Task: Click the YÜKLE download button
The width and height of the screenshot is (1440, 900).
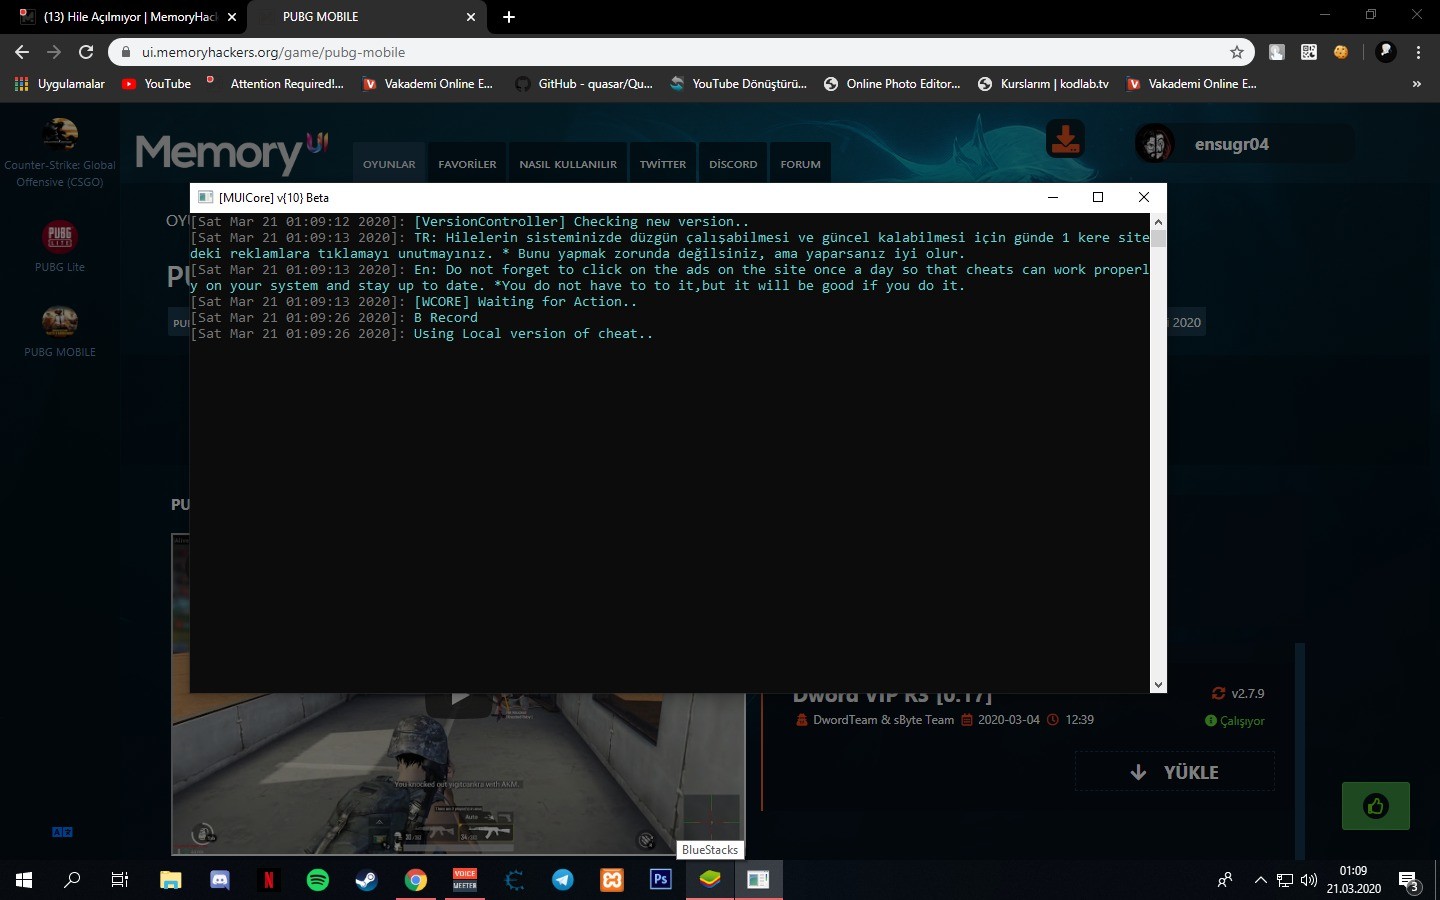Action: coord(1174,772)
